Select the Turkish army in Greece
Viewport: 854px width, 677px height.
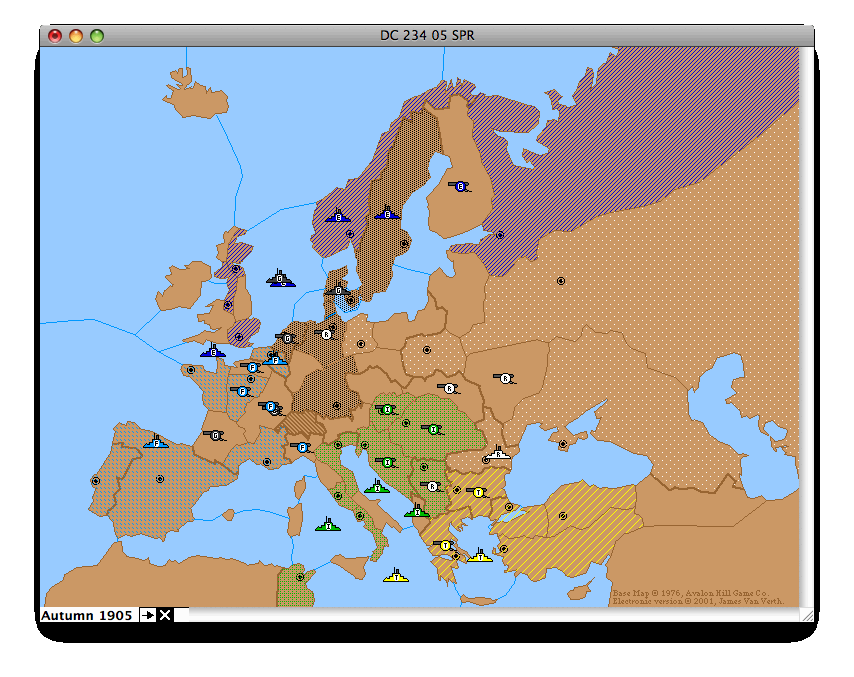click(x=445, y=545)
